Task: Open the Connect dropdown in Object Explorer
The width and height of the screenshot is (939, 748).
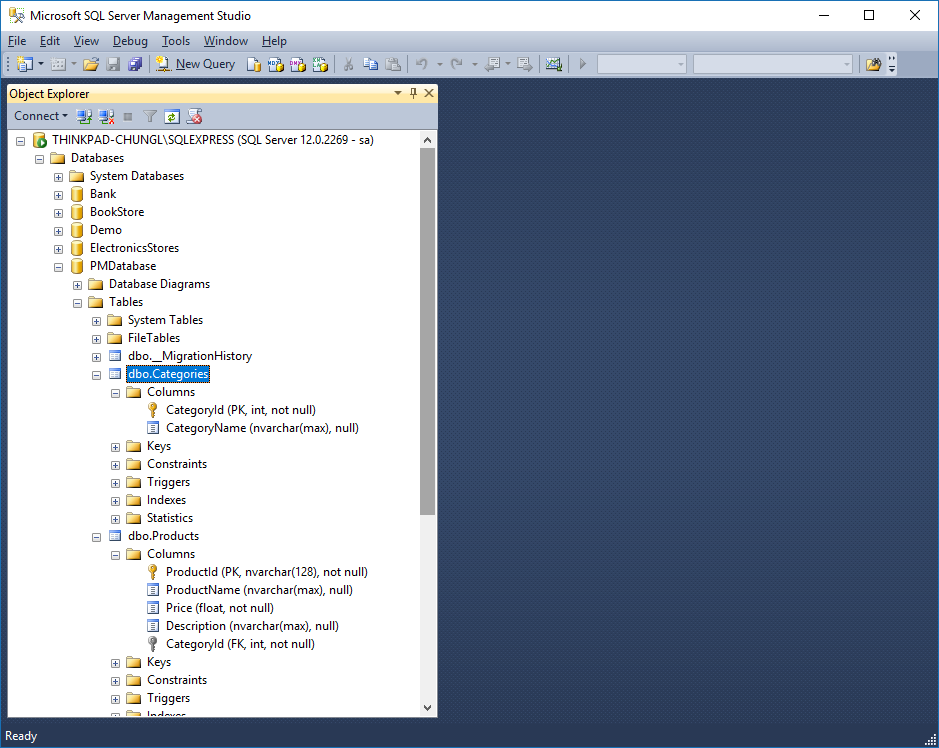Action: 41,116
